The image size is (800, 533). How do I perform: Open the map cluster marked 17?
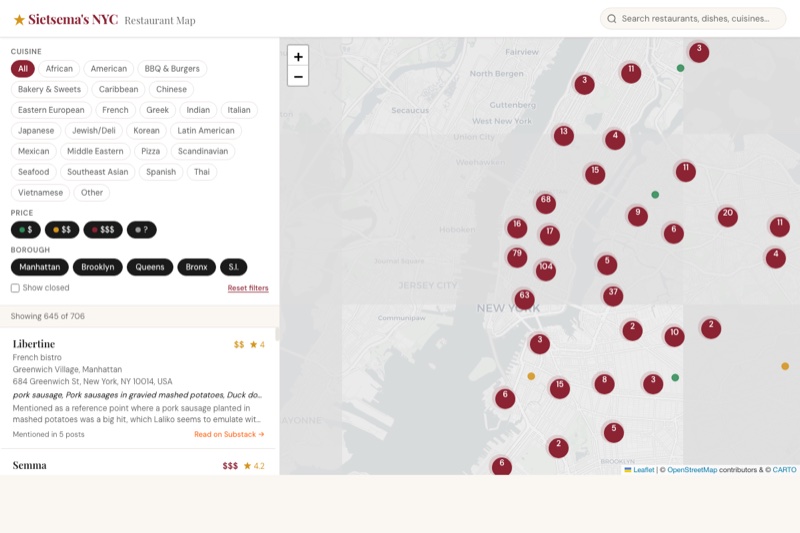coord(549,235)
